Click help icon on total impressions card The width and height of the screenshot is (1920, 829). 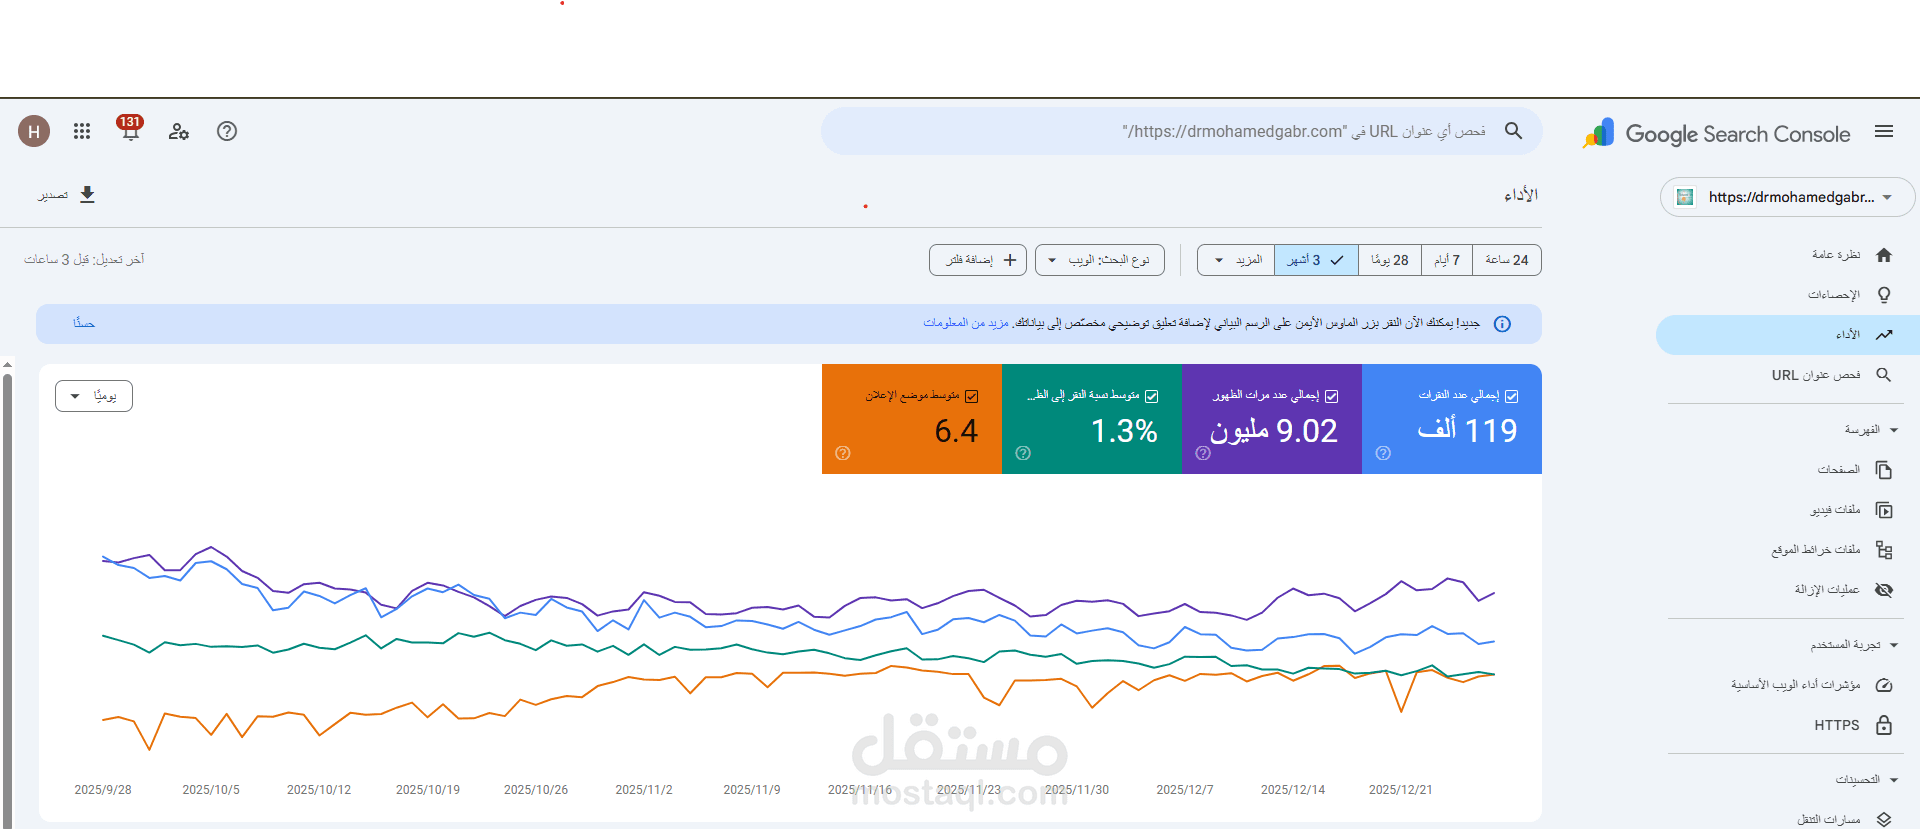[x=1203, y=453]
